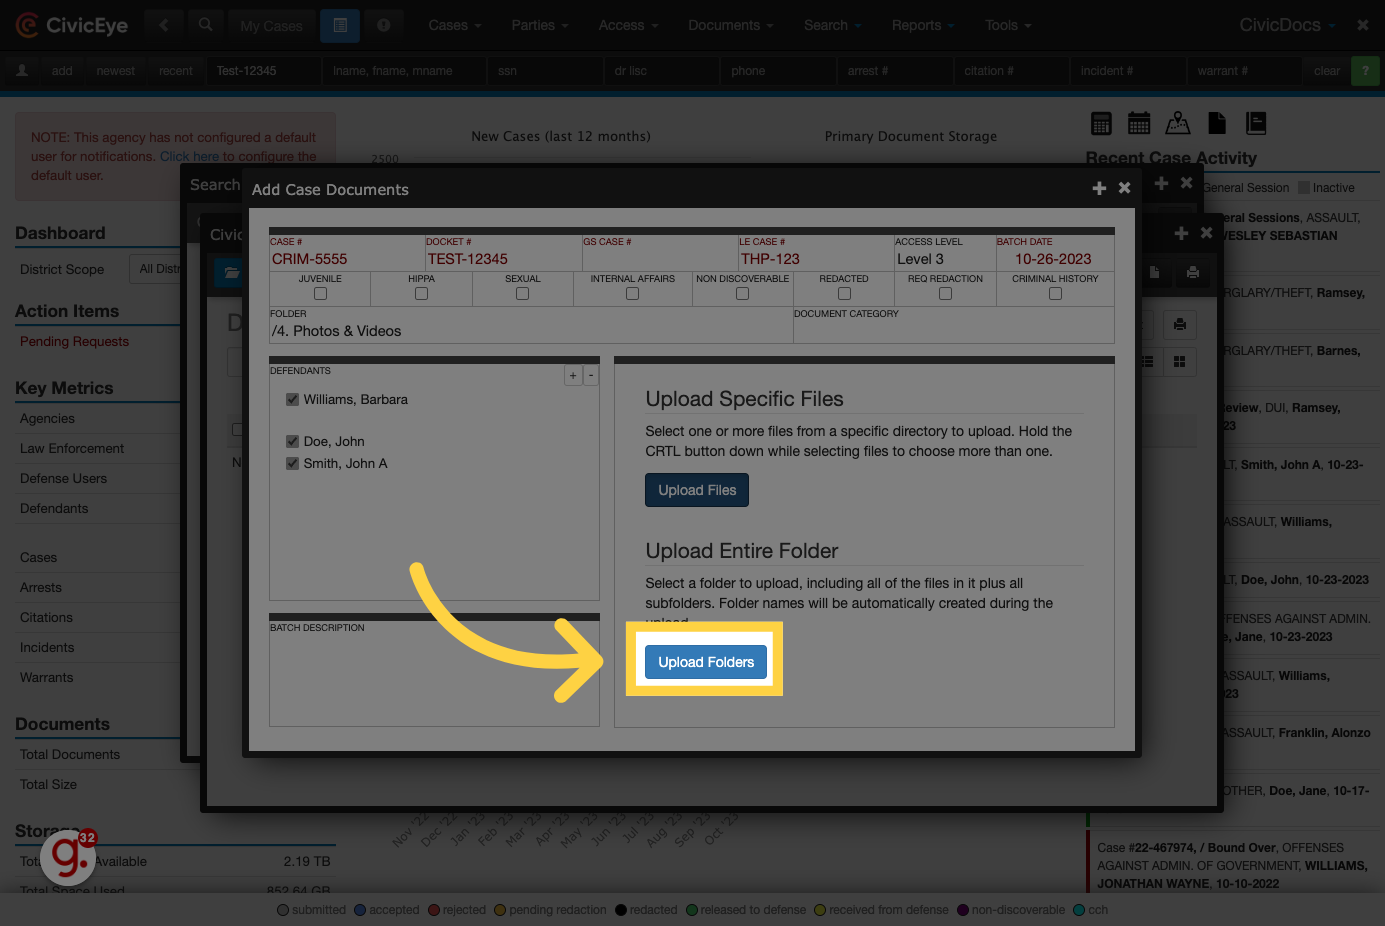
Task: Click the grid view icon in the back window
Action: tap(1179, 361)
